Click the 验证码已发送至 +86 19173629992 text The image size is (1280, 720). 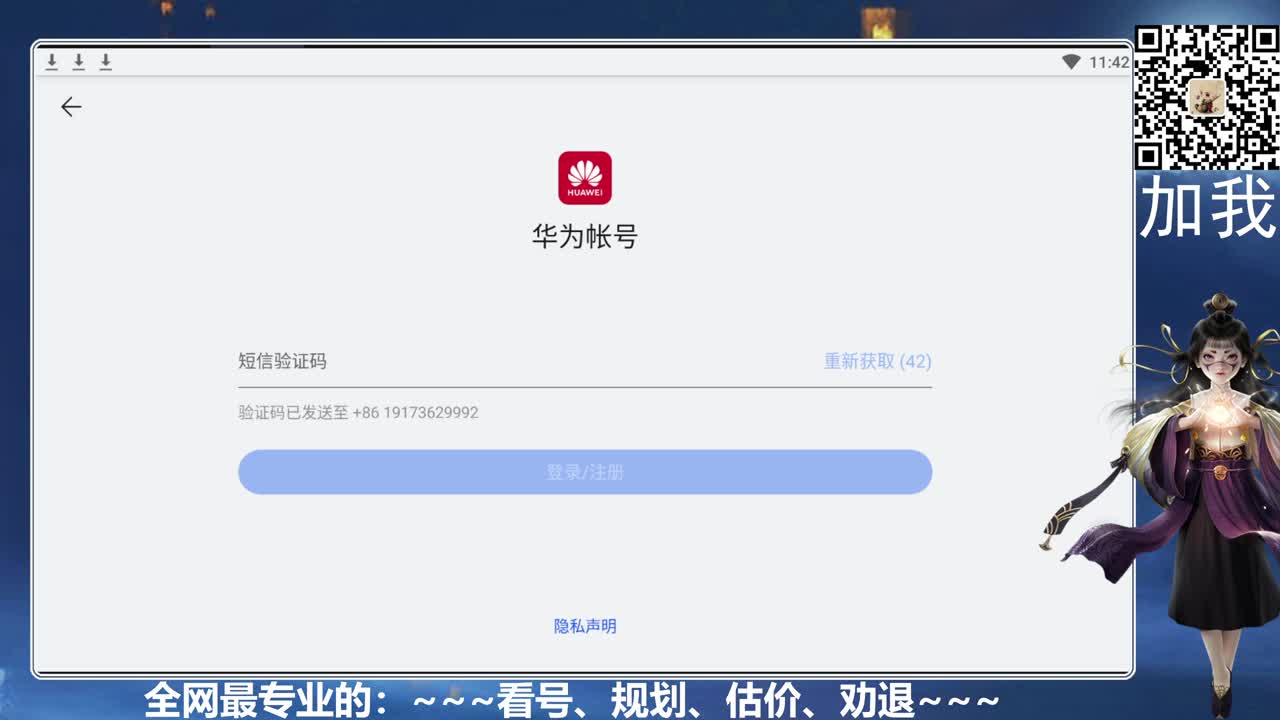pos(358,412)
